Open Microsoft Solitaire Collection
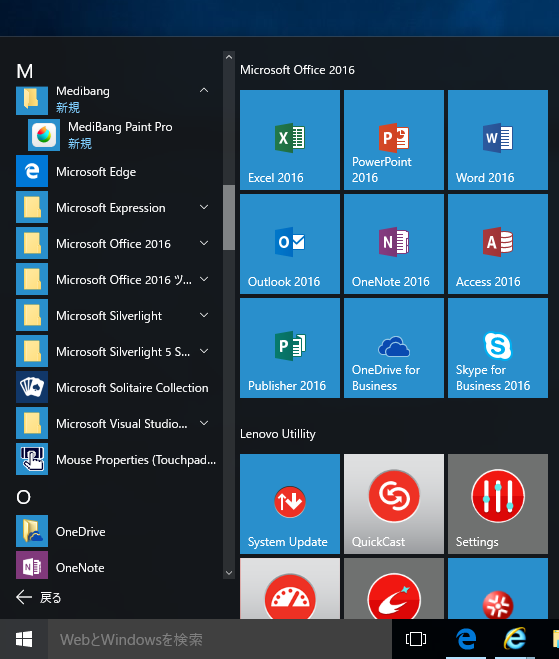 tap(117, 387)
